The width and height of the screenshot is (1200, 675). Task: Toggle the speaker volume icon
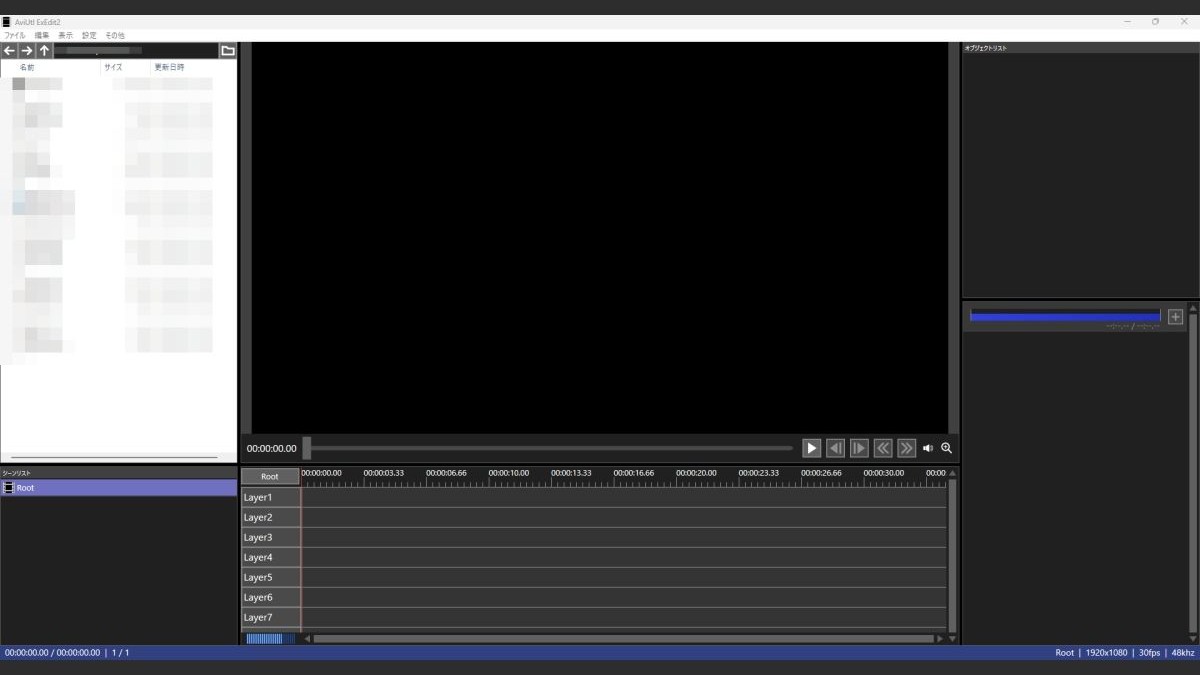(928, 448)
